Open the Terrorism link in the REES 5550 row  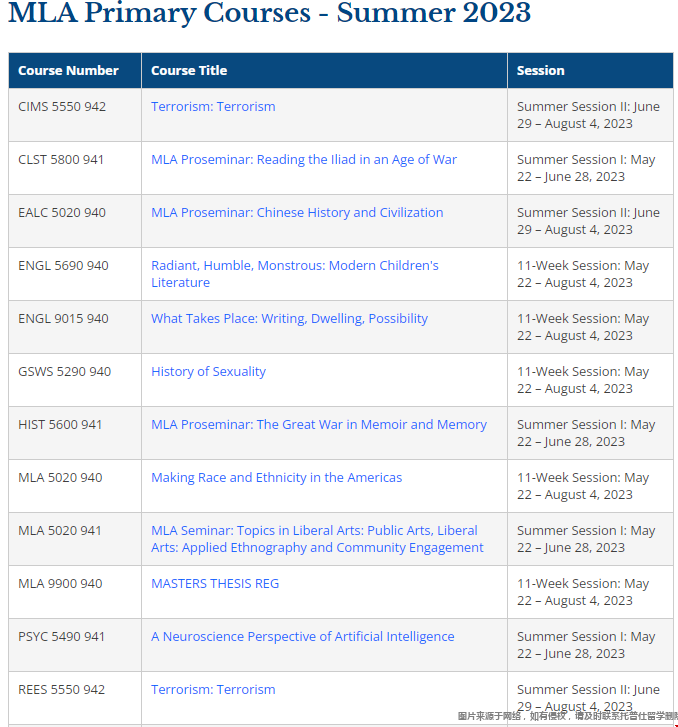[x=213, y=690]
